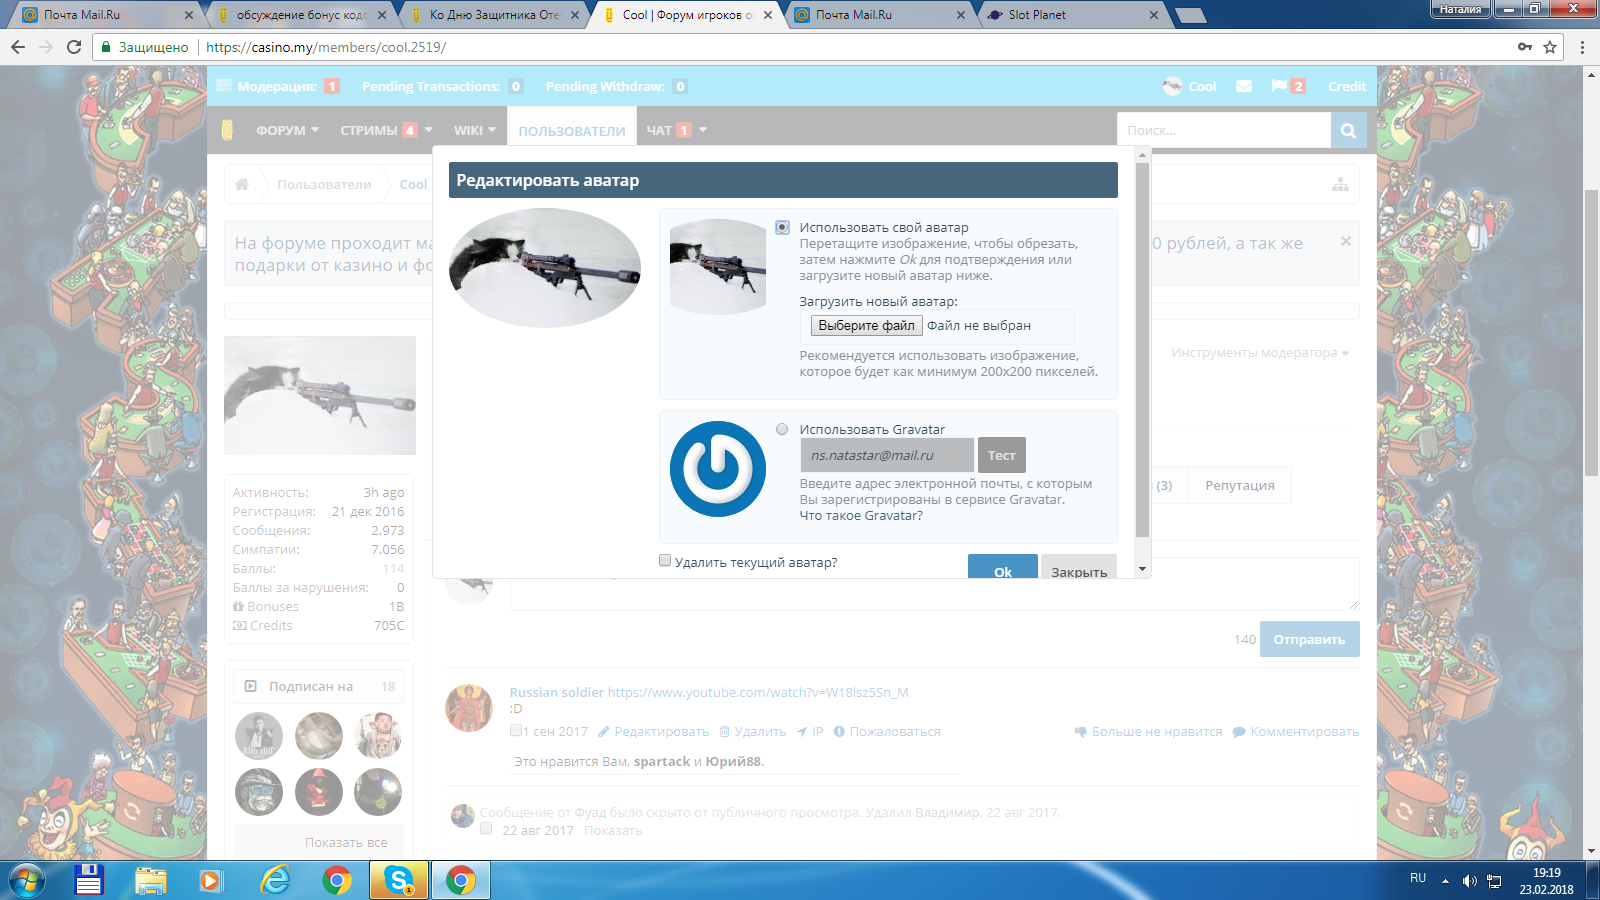This screenshot has width=1600, height=900.
Task: Click 'Больше не нравится' link
Action: (x=1148, y=732)
